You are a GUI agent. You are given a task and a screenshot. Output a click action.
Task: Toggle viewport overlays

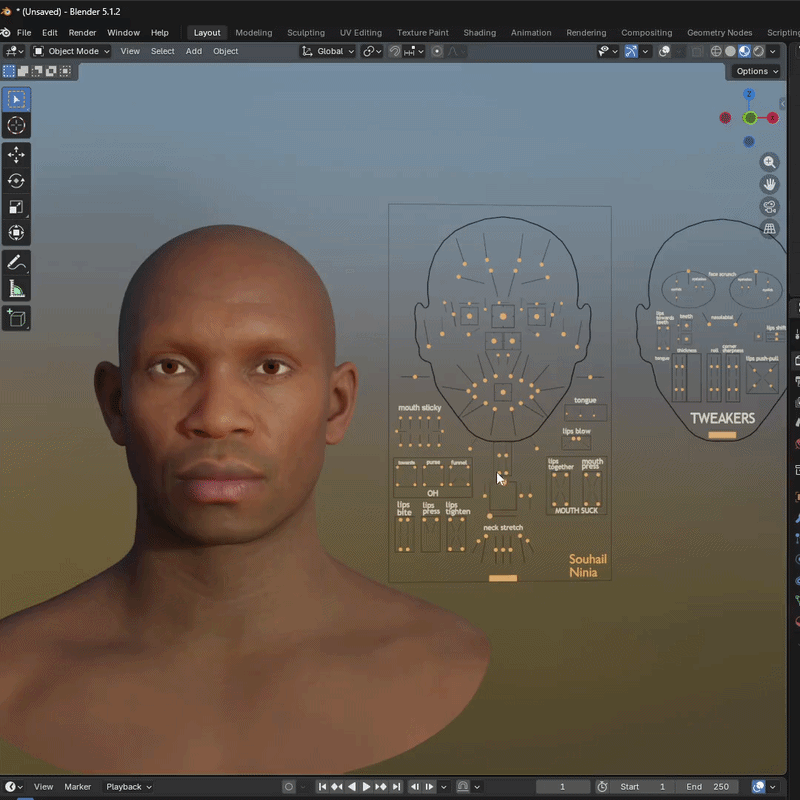point(664,52)
